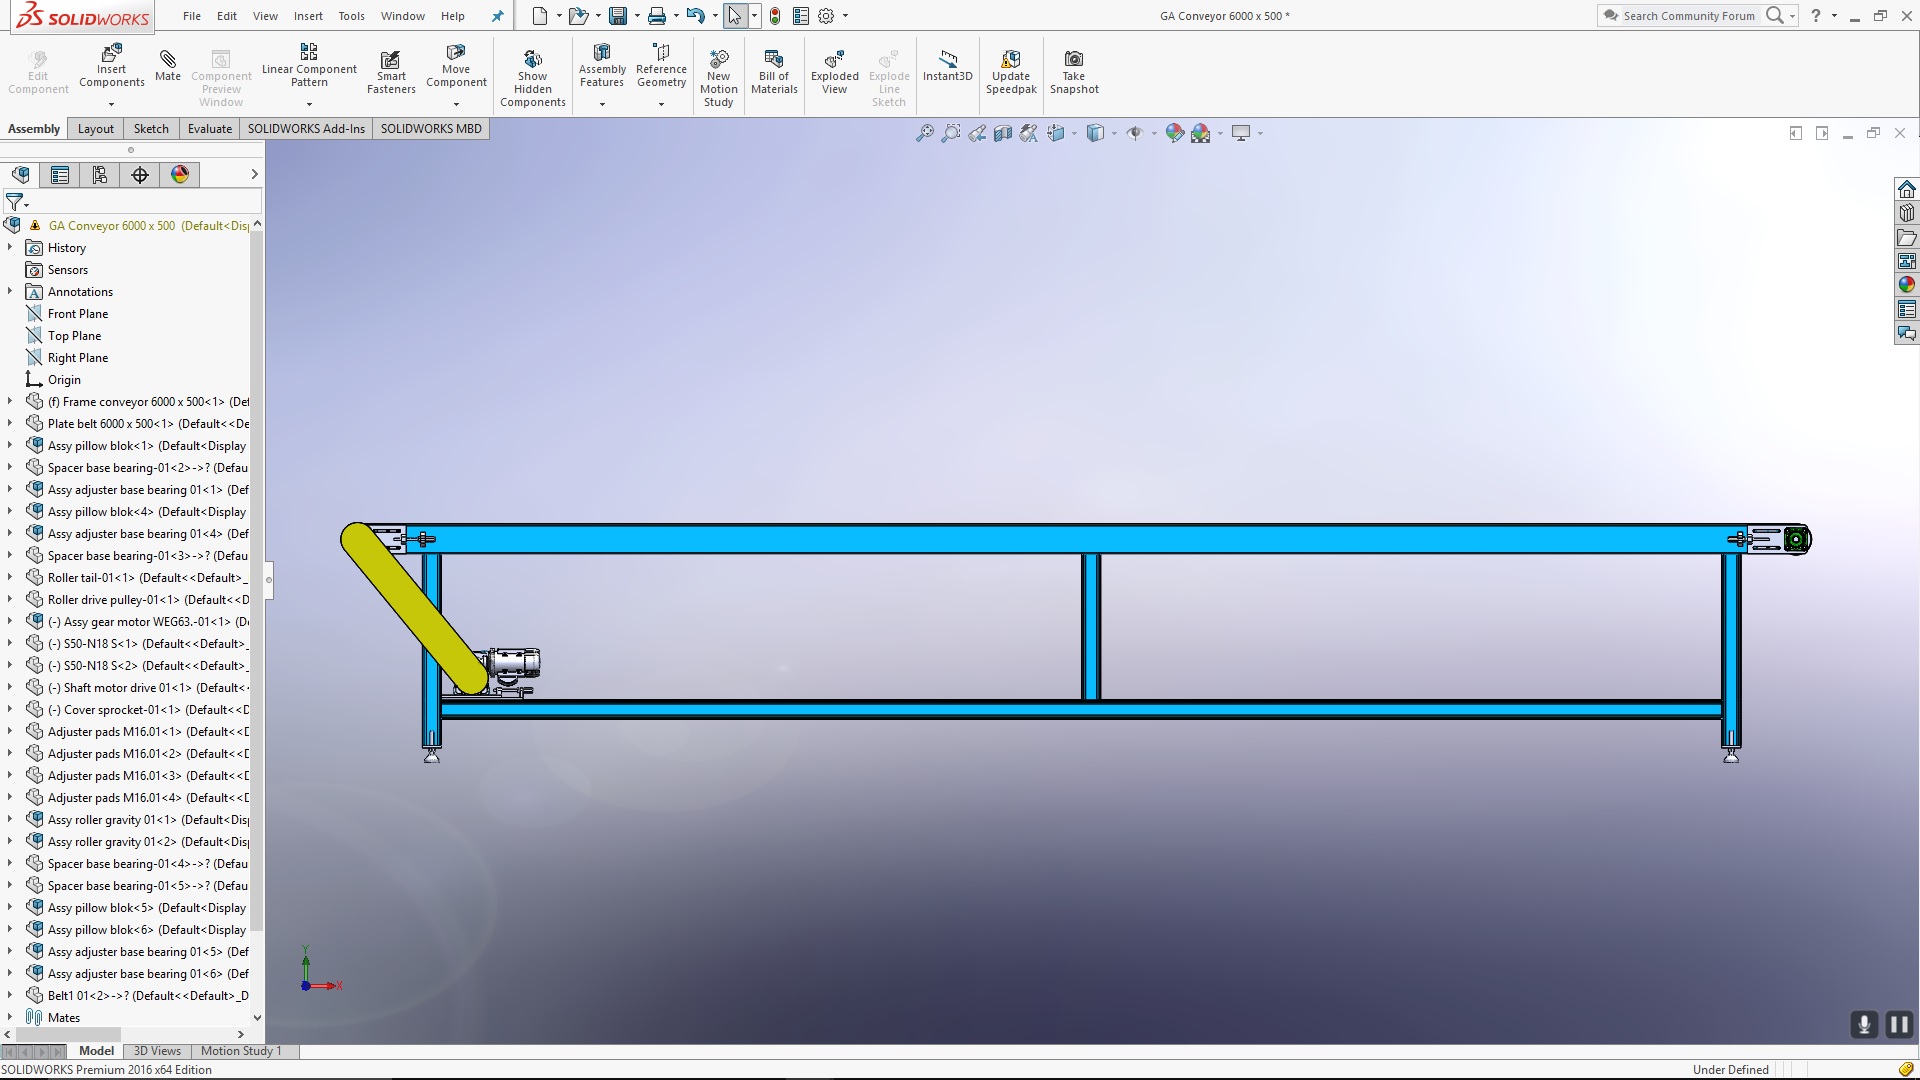The image size is (1920, 1080).
Task: Expand Roller tail-01<1> node
Action: [x=10, y=577]
